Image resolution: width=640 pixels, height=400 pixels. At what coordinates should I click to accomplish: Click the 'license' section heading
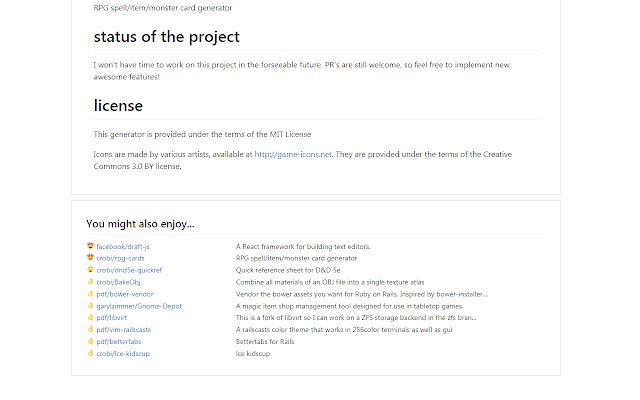(118, 104)
